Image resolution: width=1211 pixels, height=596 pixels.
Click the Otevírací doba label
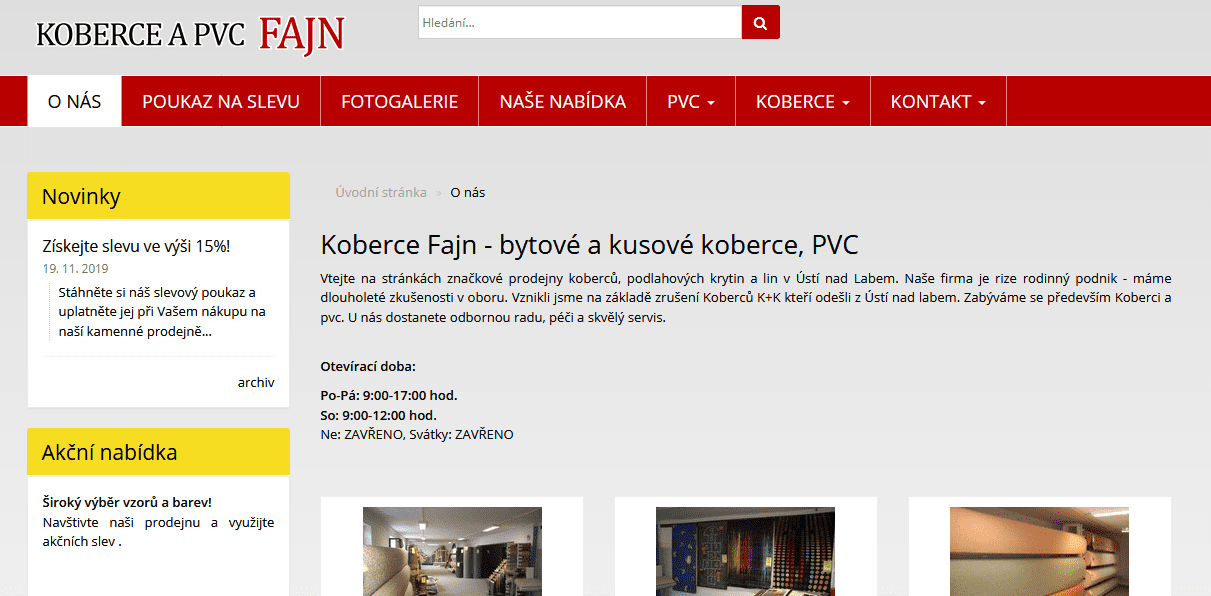point(368,366)
